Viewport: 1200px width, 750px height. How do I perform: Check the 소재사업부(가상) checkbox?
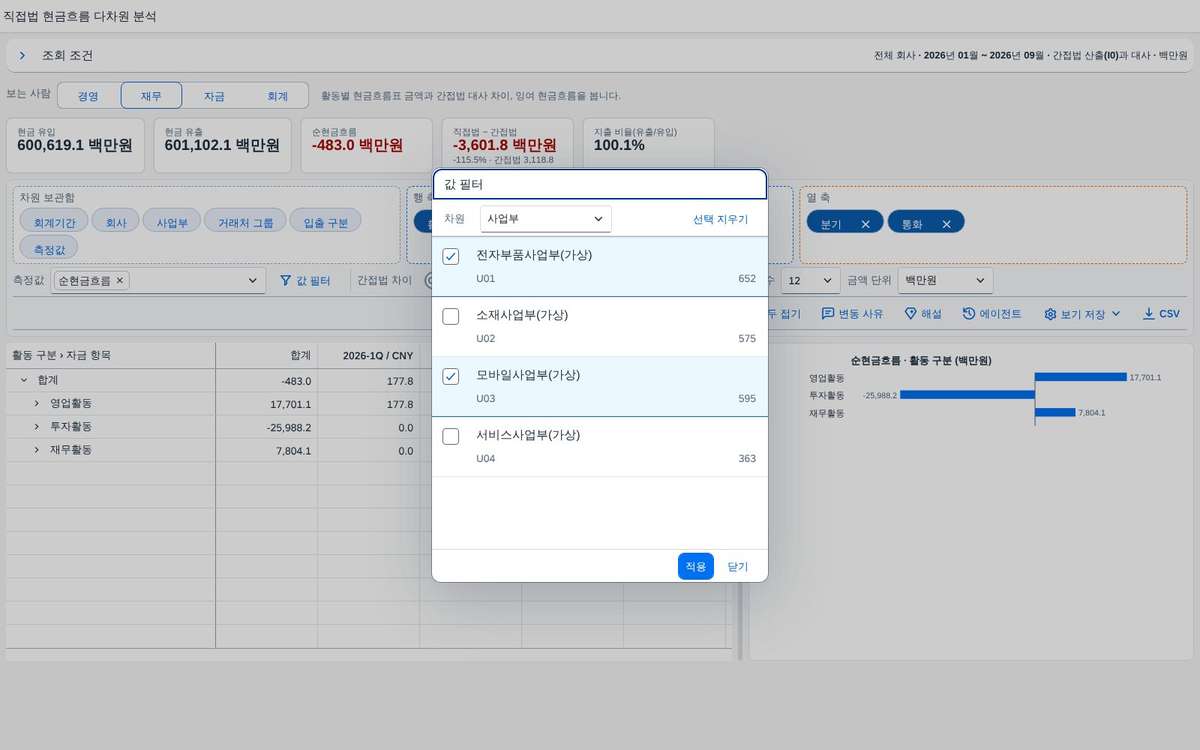[x=451, y=317]
